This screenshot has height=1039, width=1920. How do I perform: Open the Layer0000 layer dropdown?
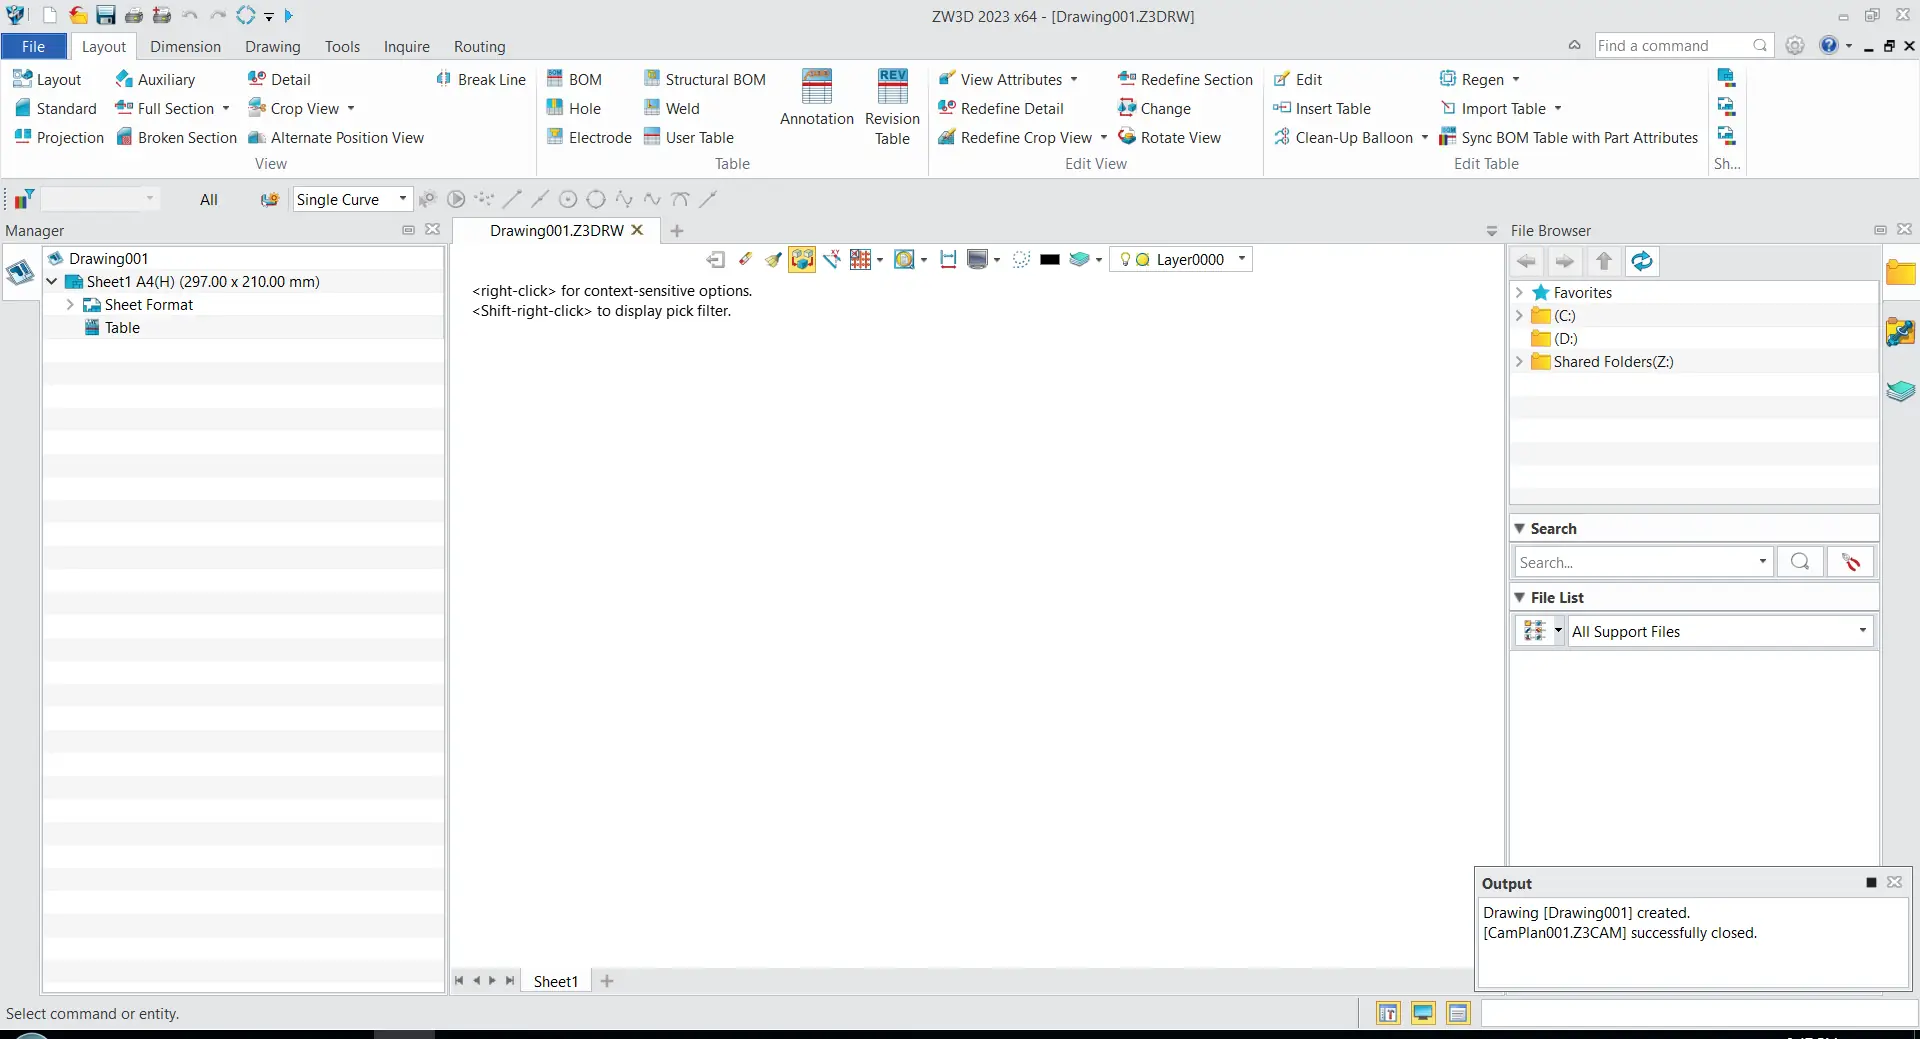(x=1242, y=259)
